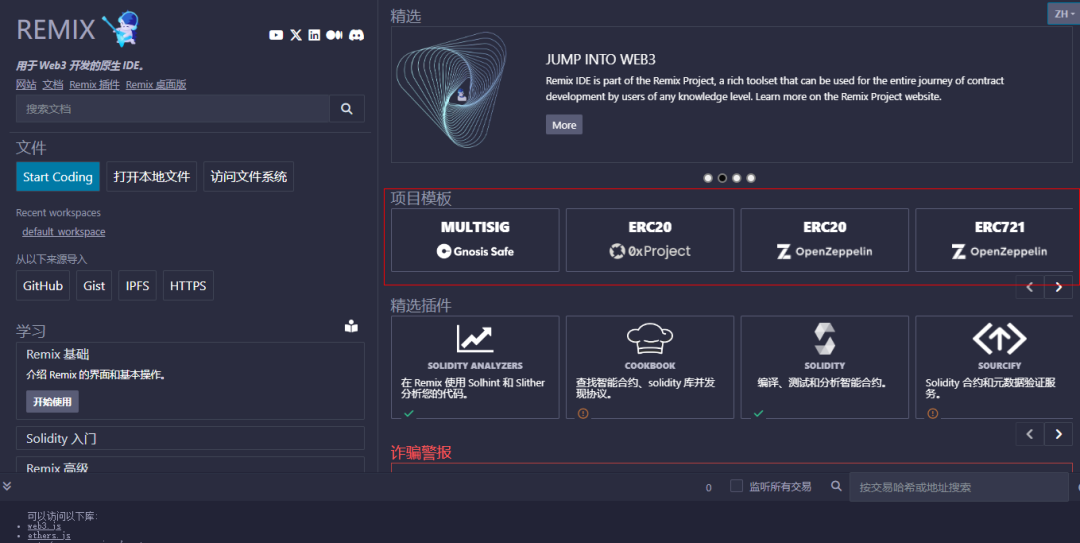Screen dimensions: 1080x543
Task: Show next project templates with right arrow
Action: click(1059, 287)
